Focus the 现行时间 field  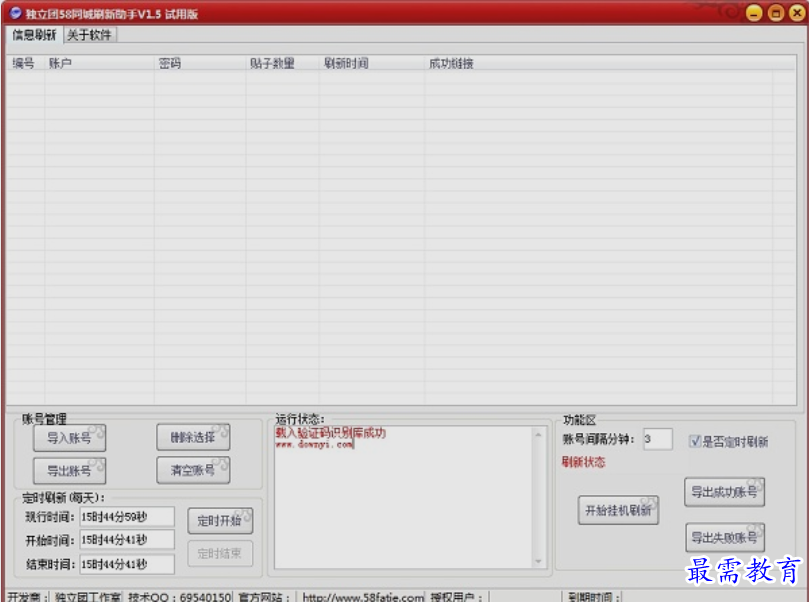[x=127, y=516]
